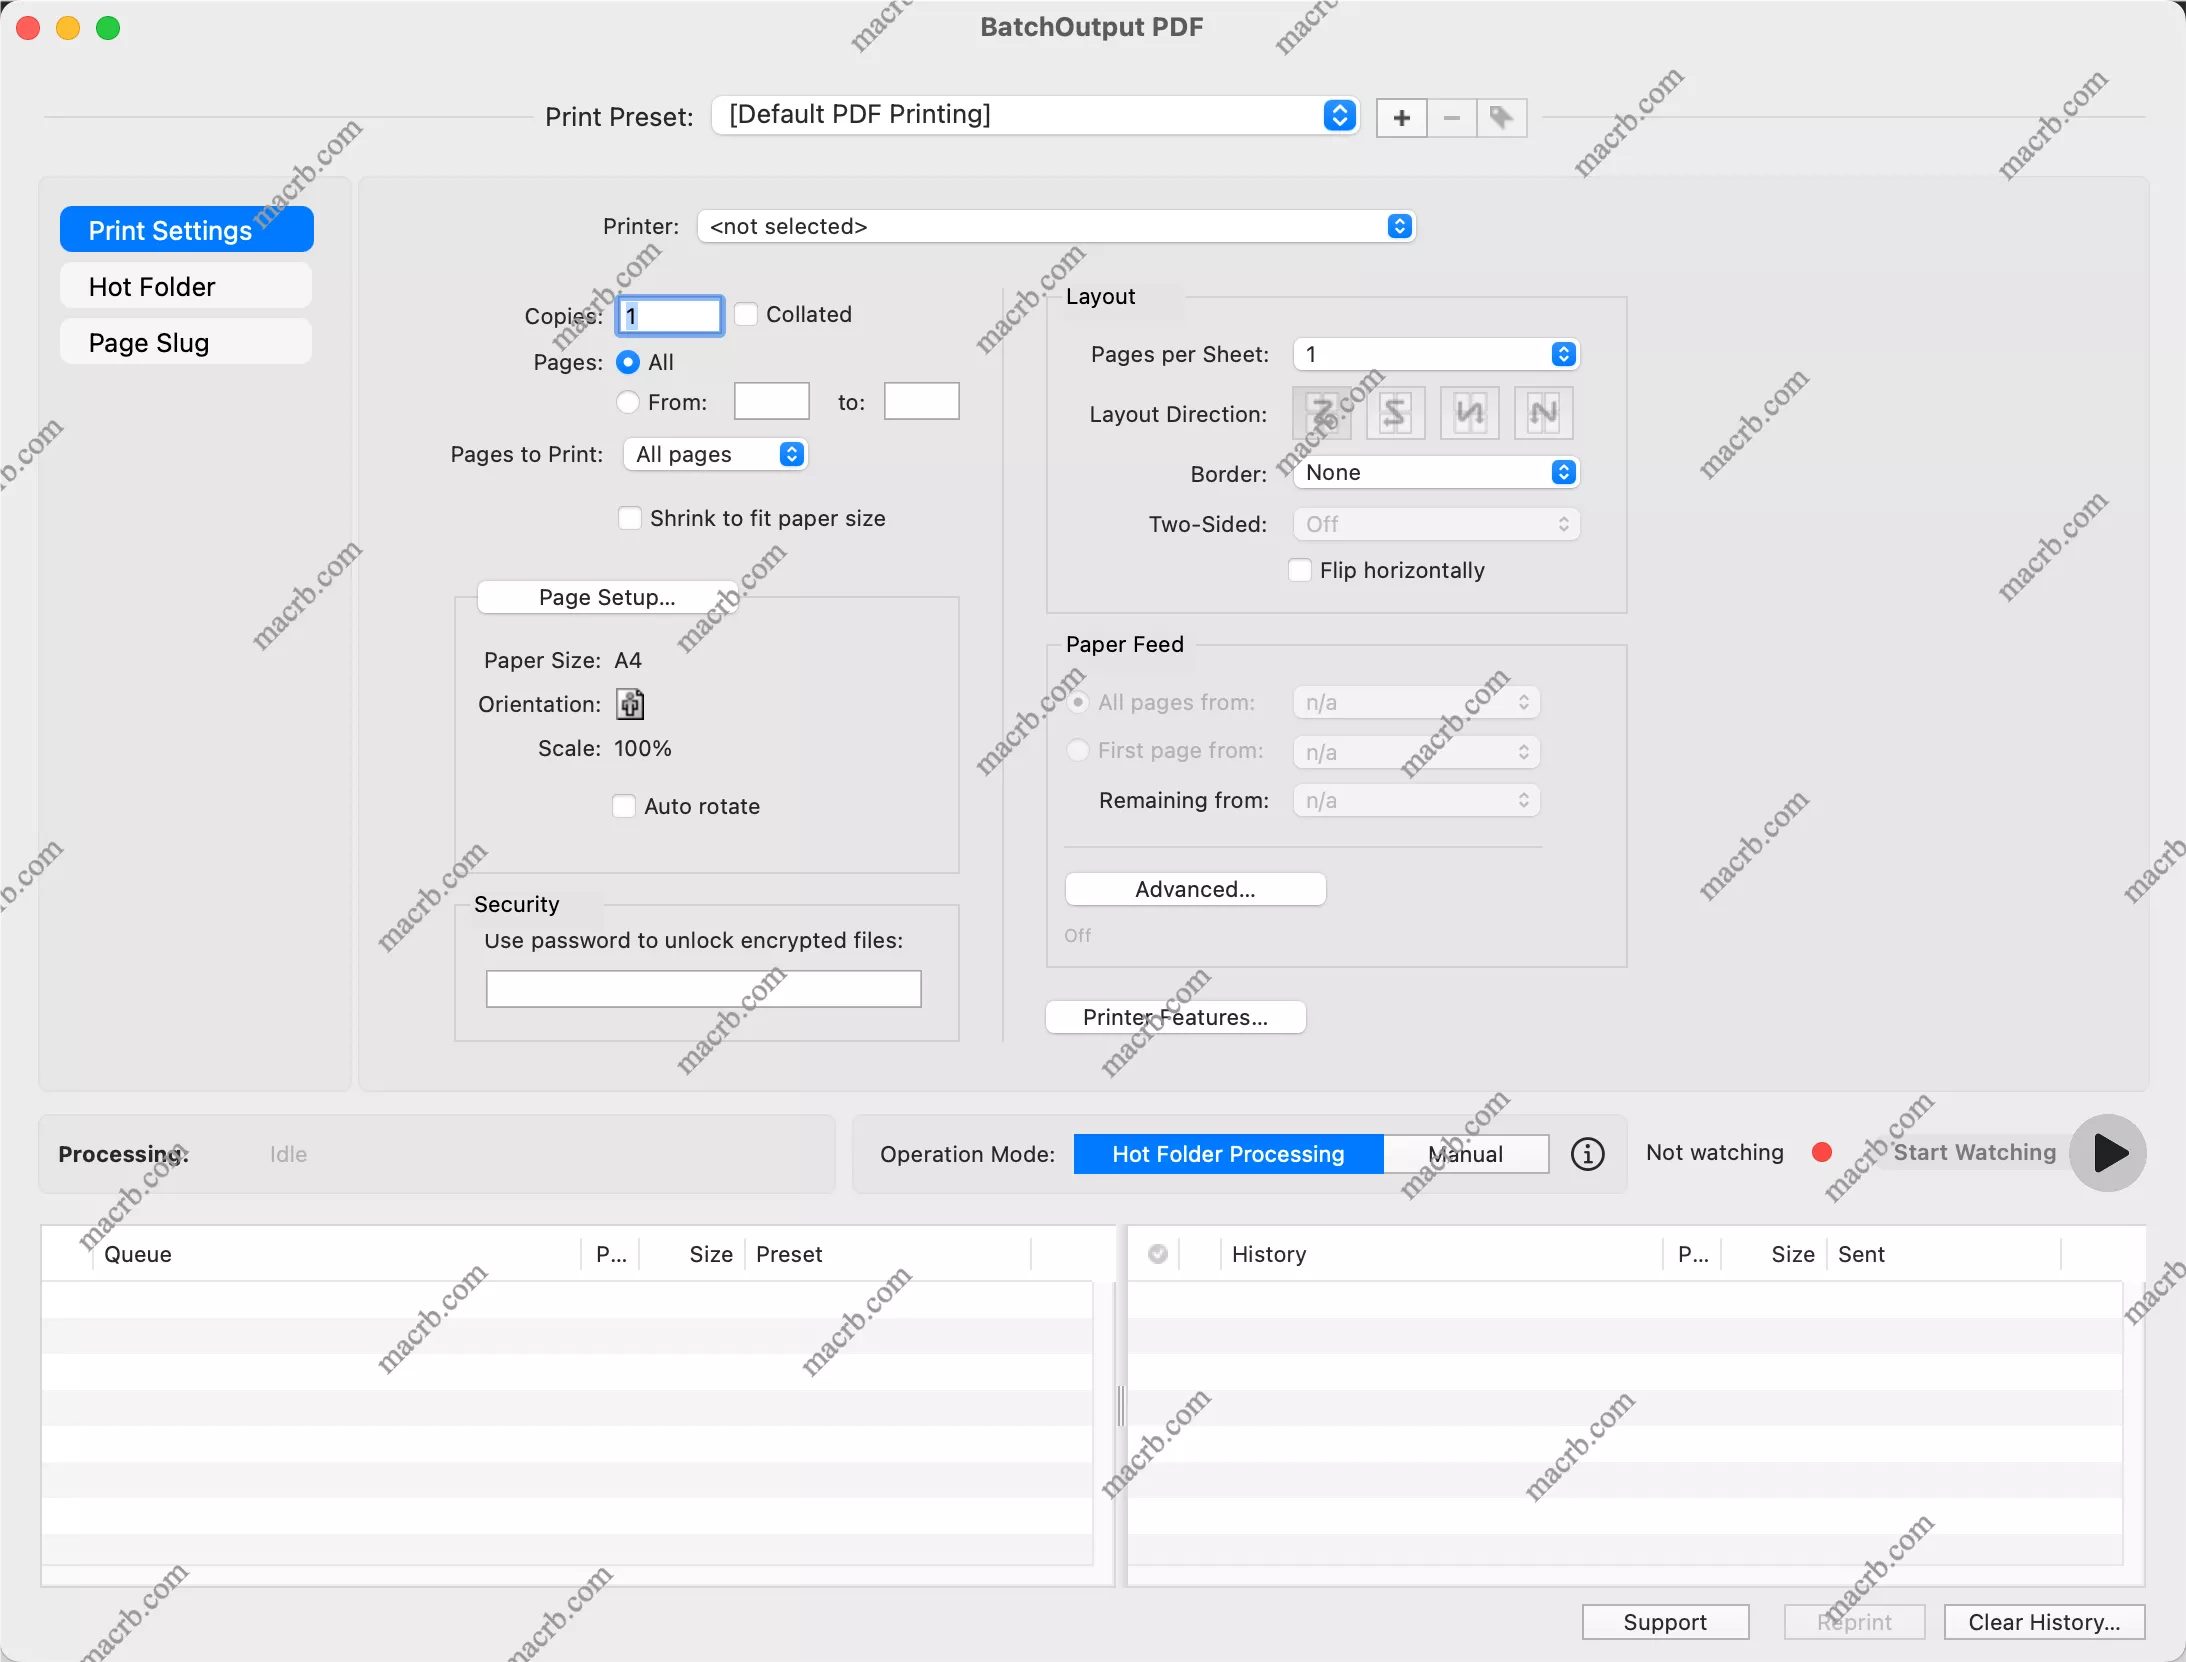
Task: Click the preset tag icon button
Action: tap(1501, 118)
